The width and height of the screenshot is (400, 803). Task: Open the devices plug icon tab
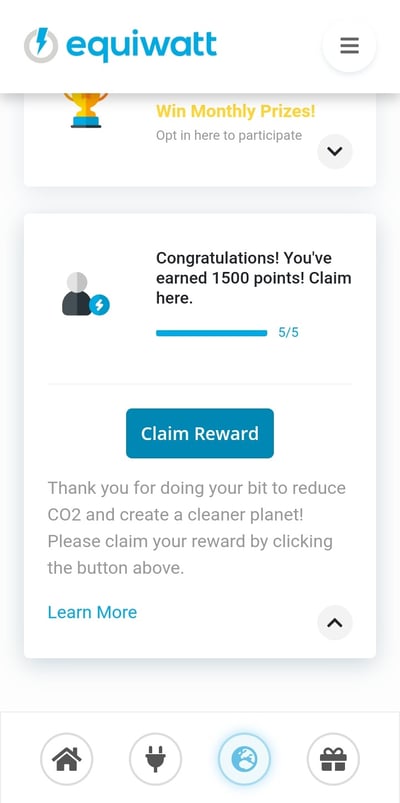point(155,759)
